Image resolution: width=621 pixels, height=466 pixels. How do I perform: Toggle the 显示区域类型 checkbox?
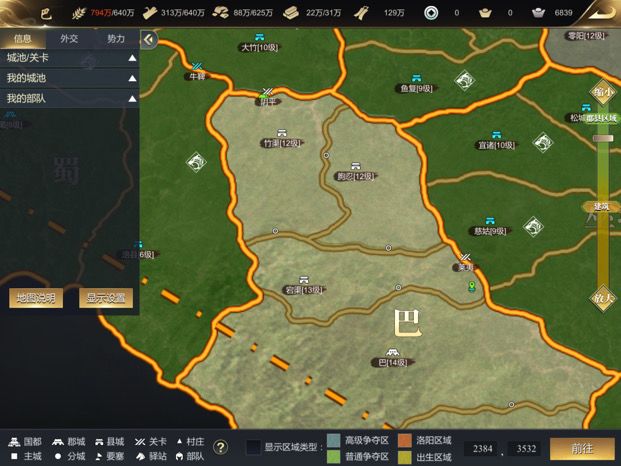(x=253, y=448)
